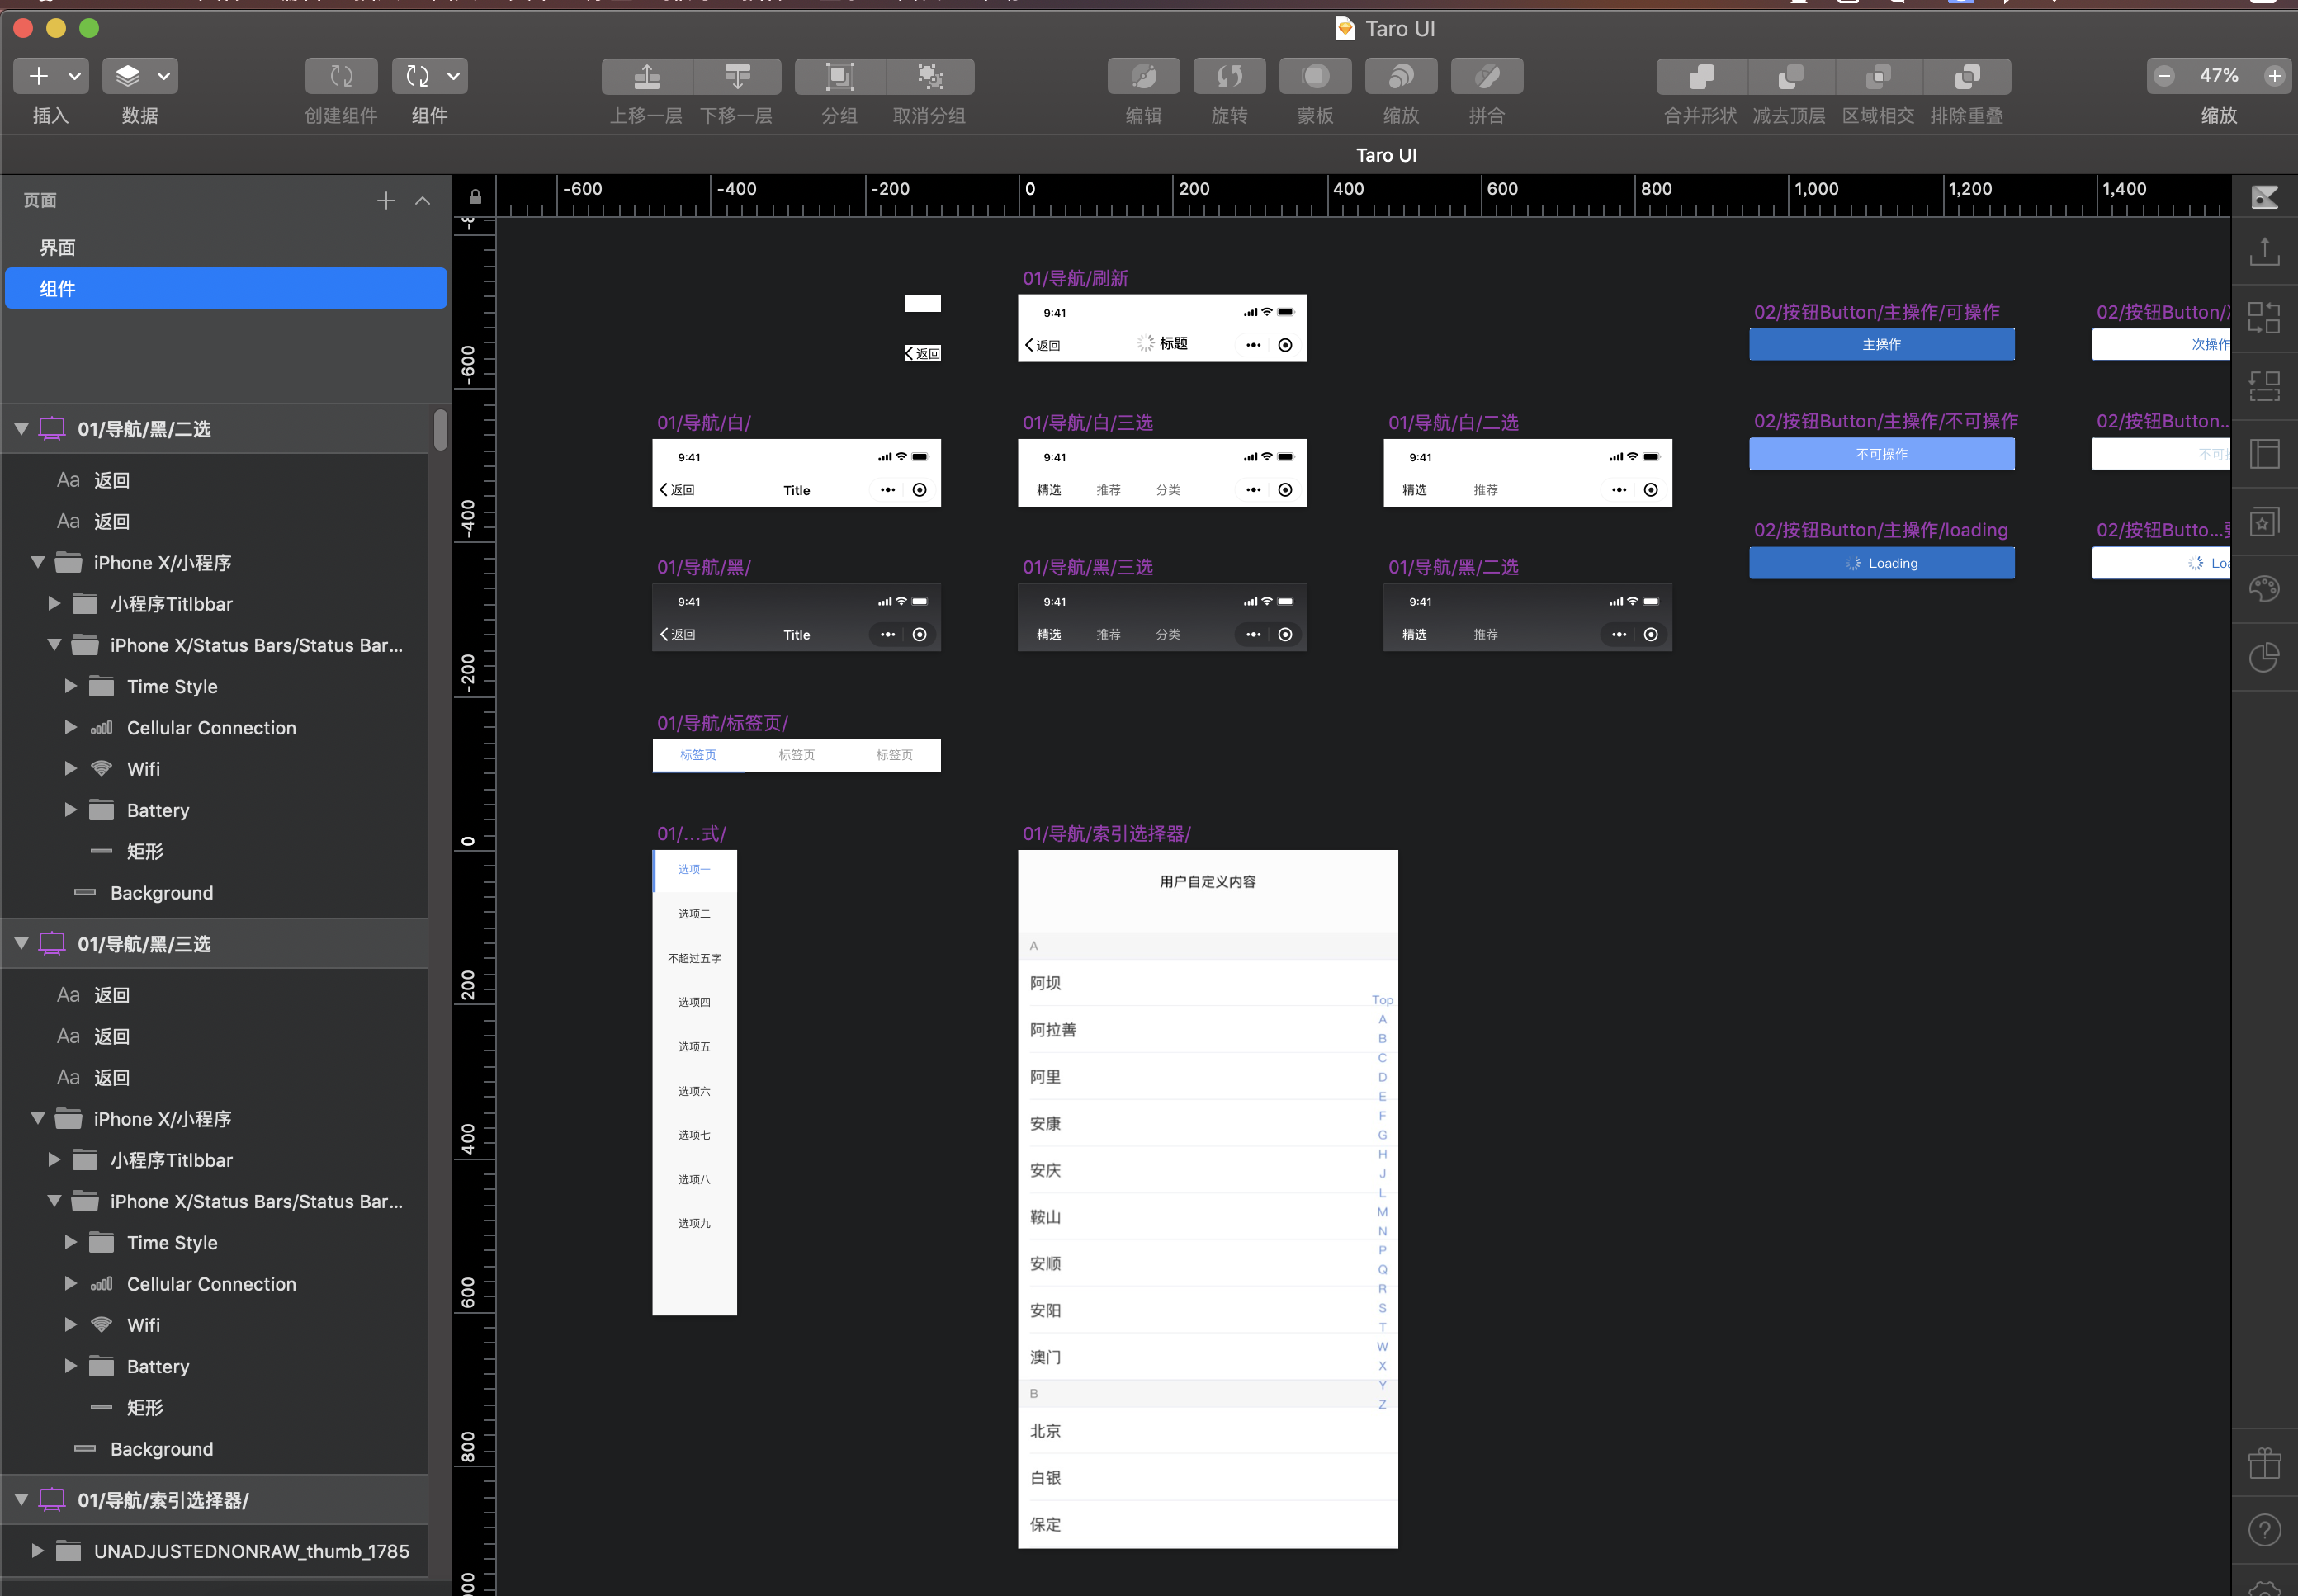
Task: Zoom in with the plus button
Action: [2274, 76]
